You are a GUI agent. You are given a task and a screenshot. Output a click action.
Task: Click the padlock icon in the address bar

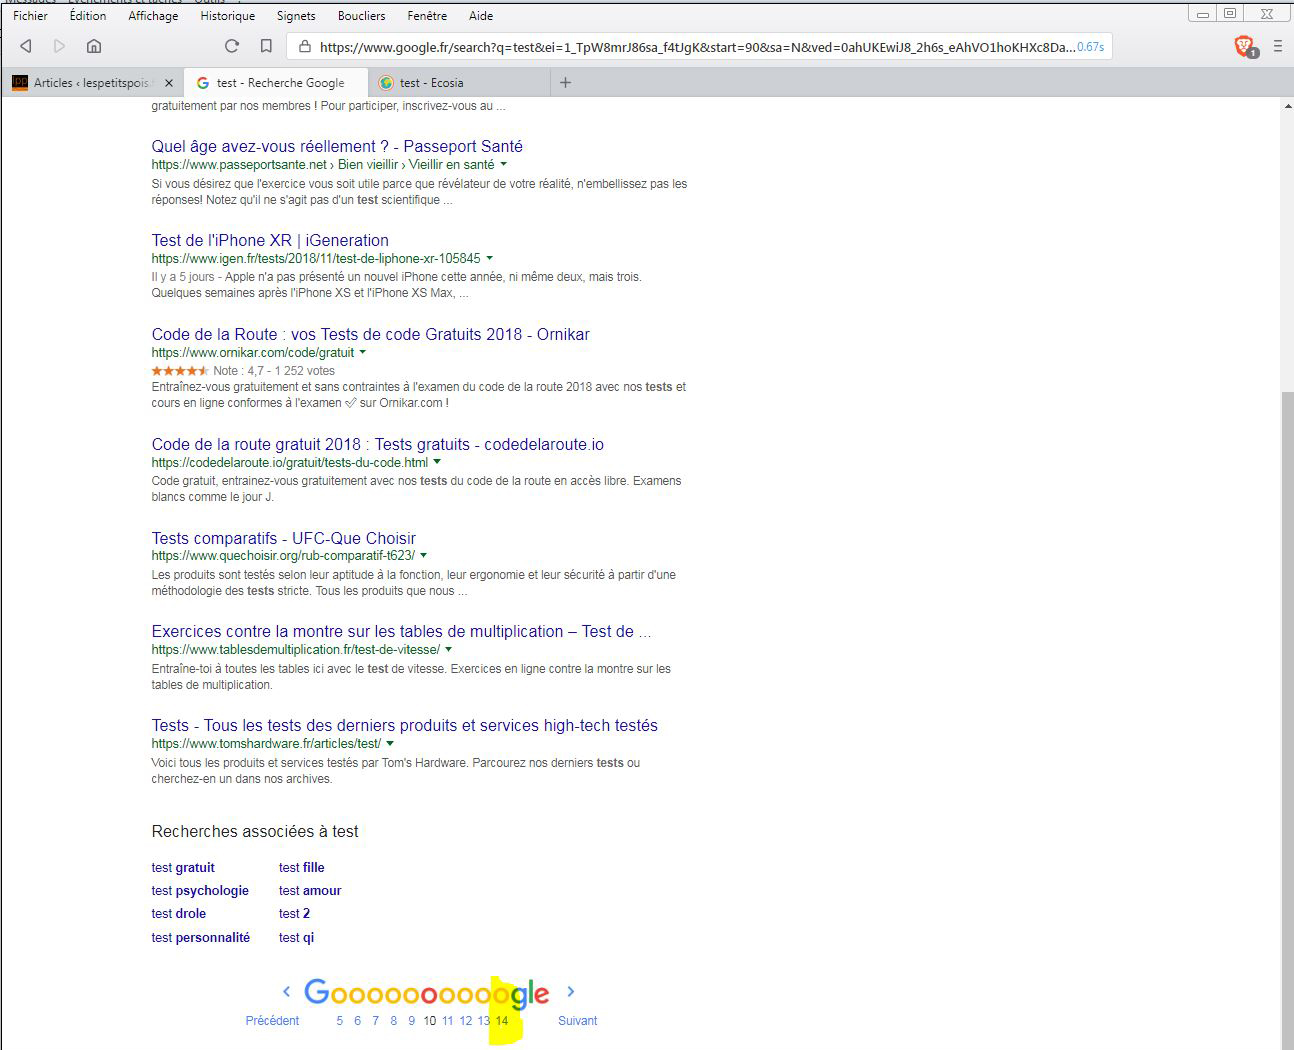pos(305,46)
